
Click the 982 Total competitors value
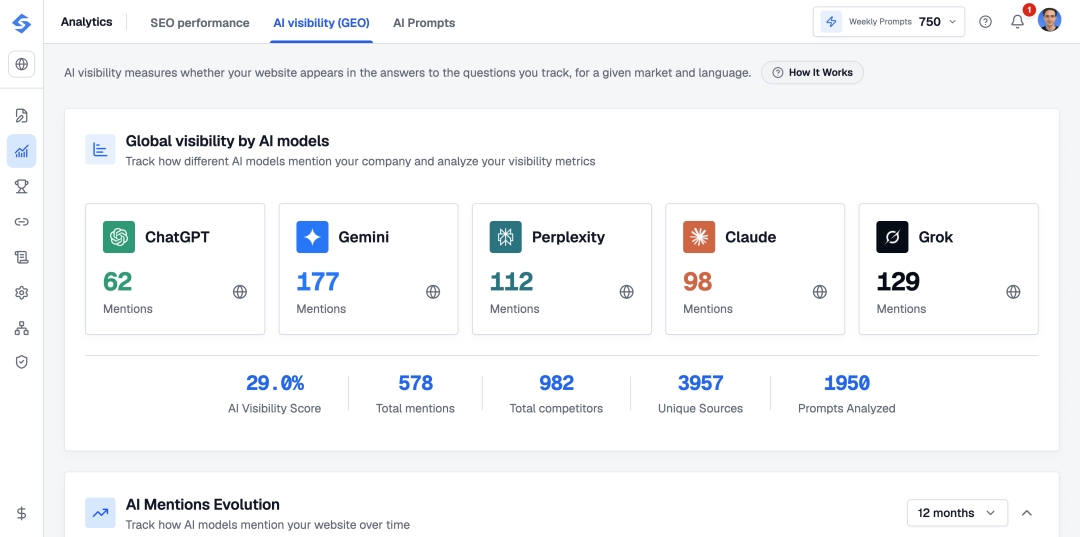(x=557, y=383)
